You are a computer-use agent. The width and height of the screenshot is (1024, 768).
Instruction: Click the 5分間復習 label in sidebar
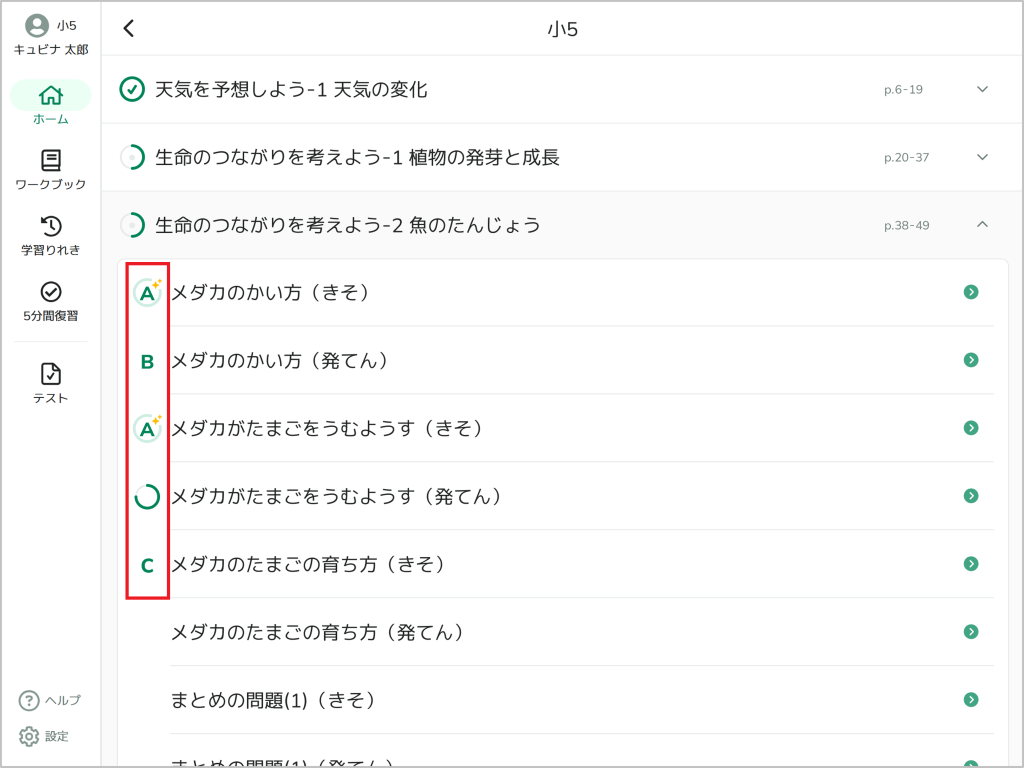[51, 316]
